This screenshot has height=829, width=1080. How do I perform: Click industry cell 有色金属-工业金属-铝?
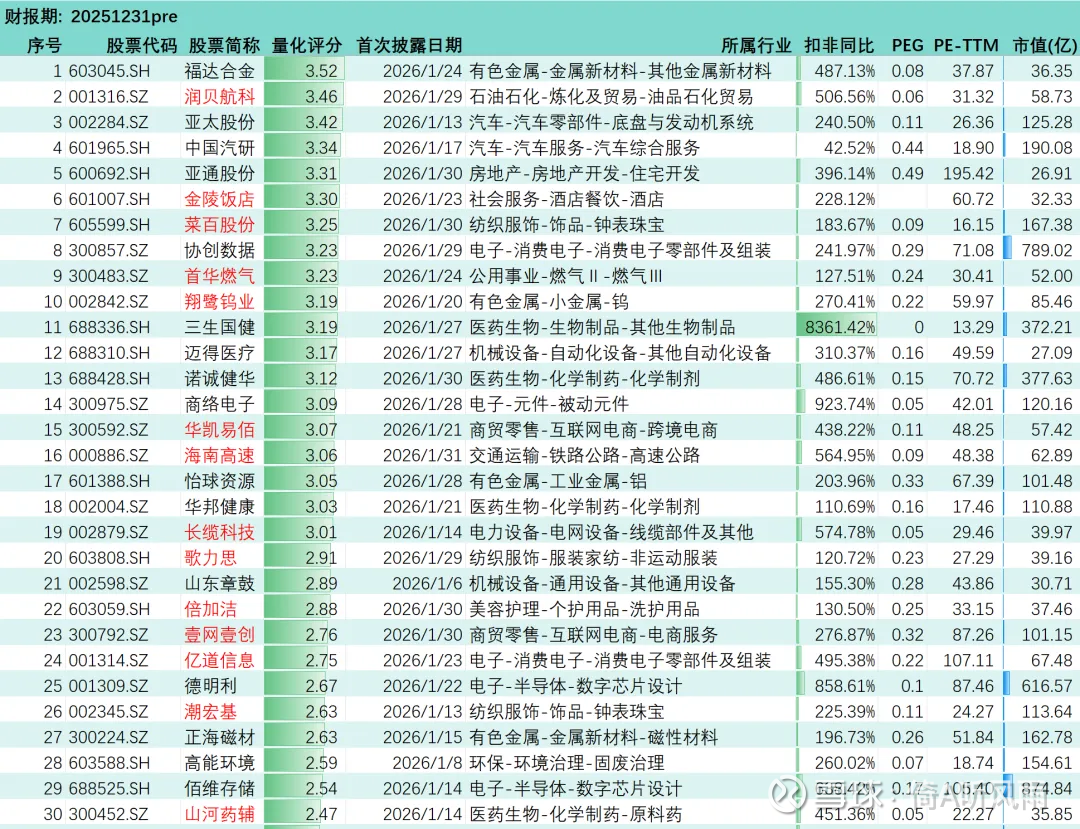558,481
